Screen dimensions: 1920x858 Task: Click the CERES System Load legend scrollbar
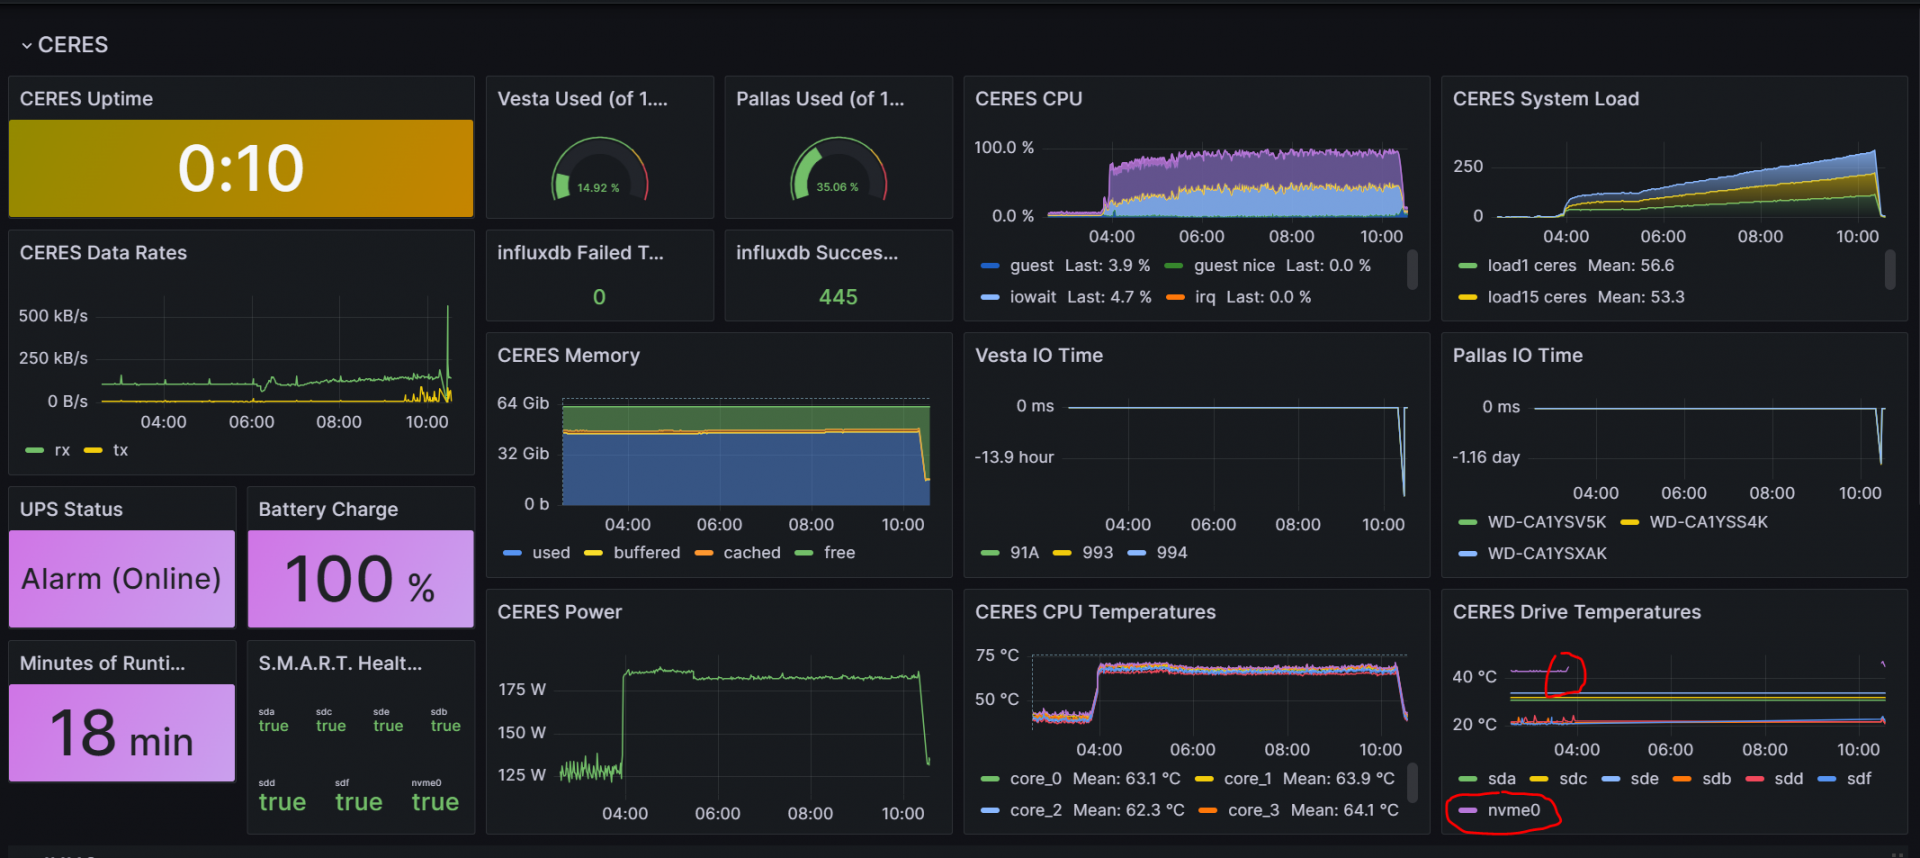coord(1890,270)
